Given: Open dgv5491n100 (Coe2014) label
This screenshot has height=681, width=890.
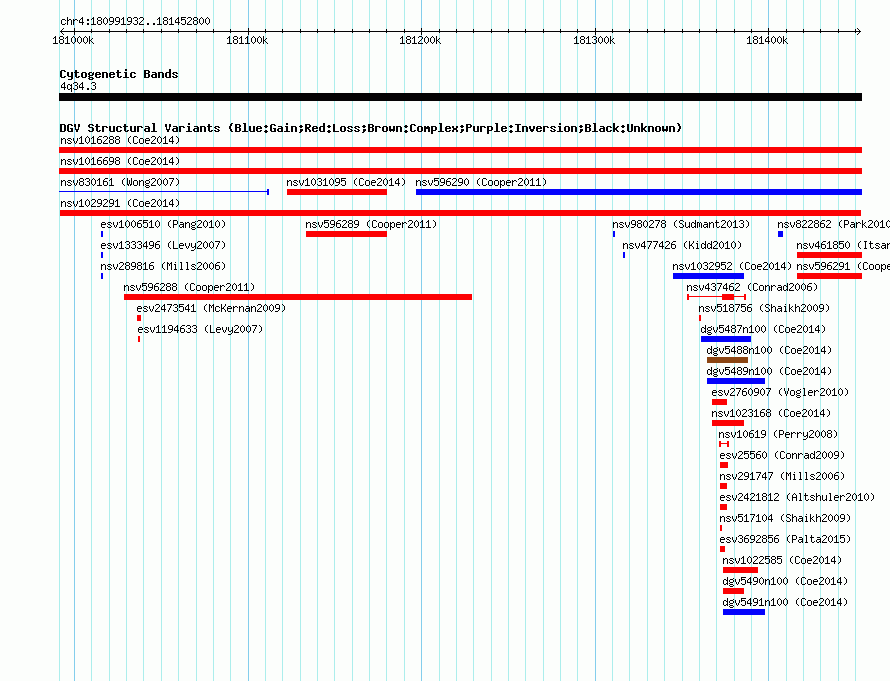Looking at the screenshot, I should 784,602.
